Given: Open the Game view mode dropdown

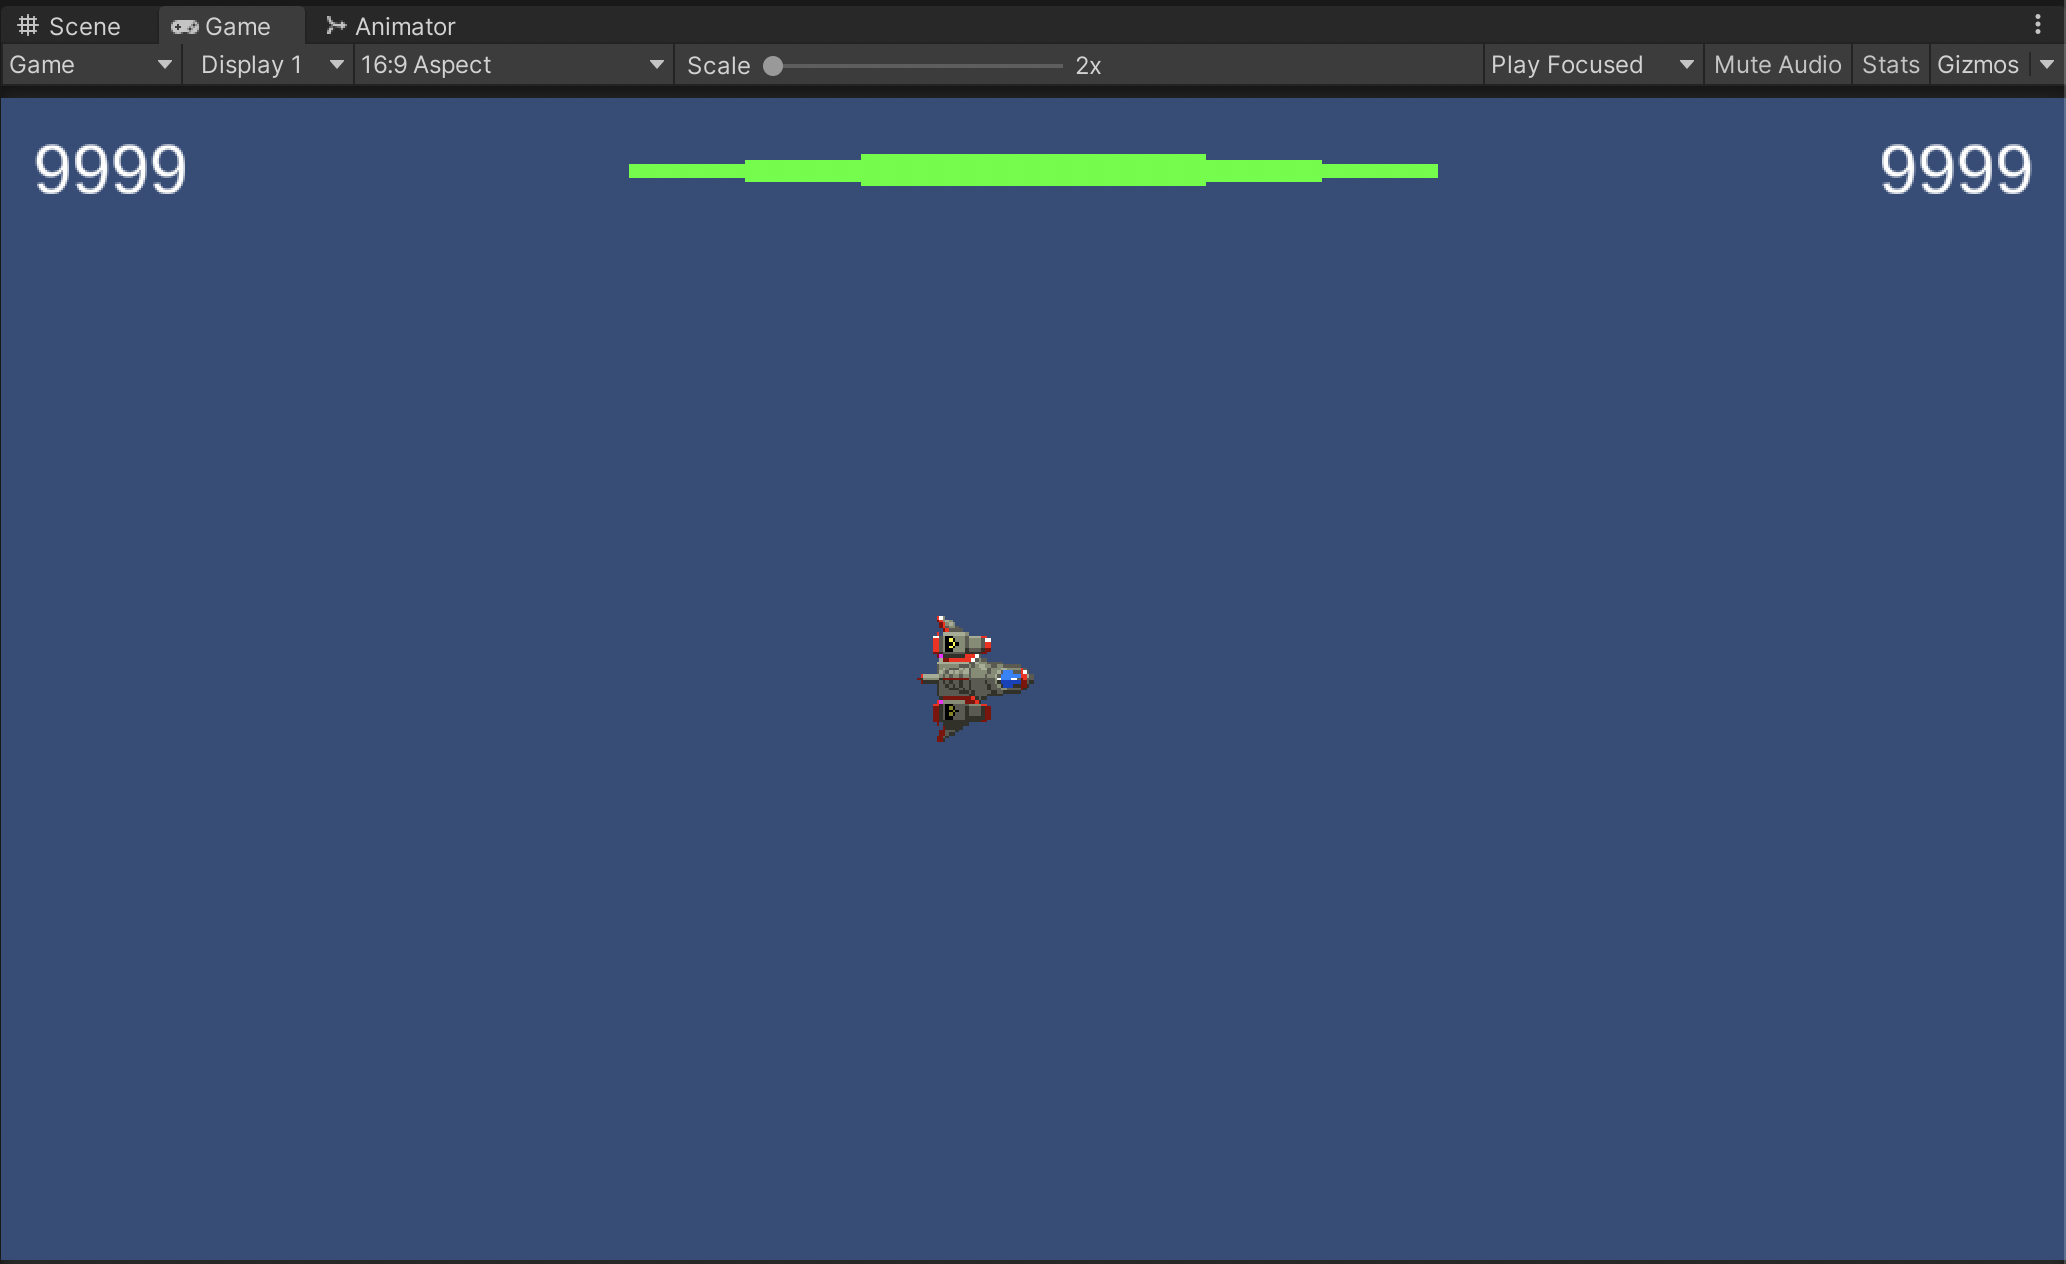Looking at the screenshot, I should coord(90,65).
